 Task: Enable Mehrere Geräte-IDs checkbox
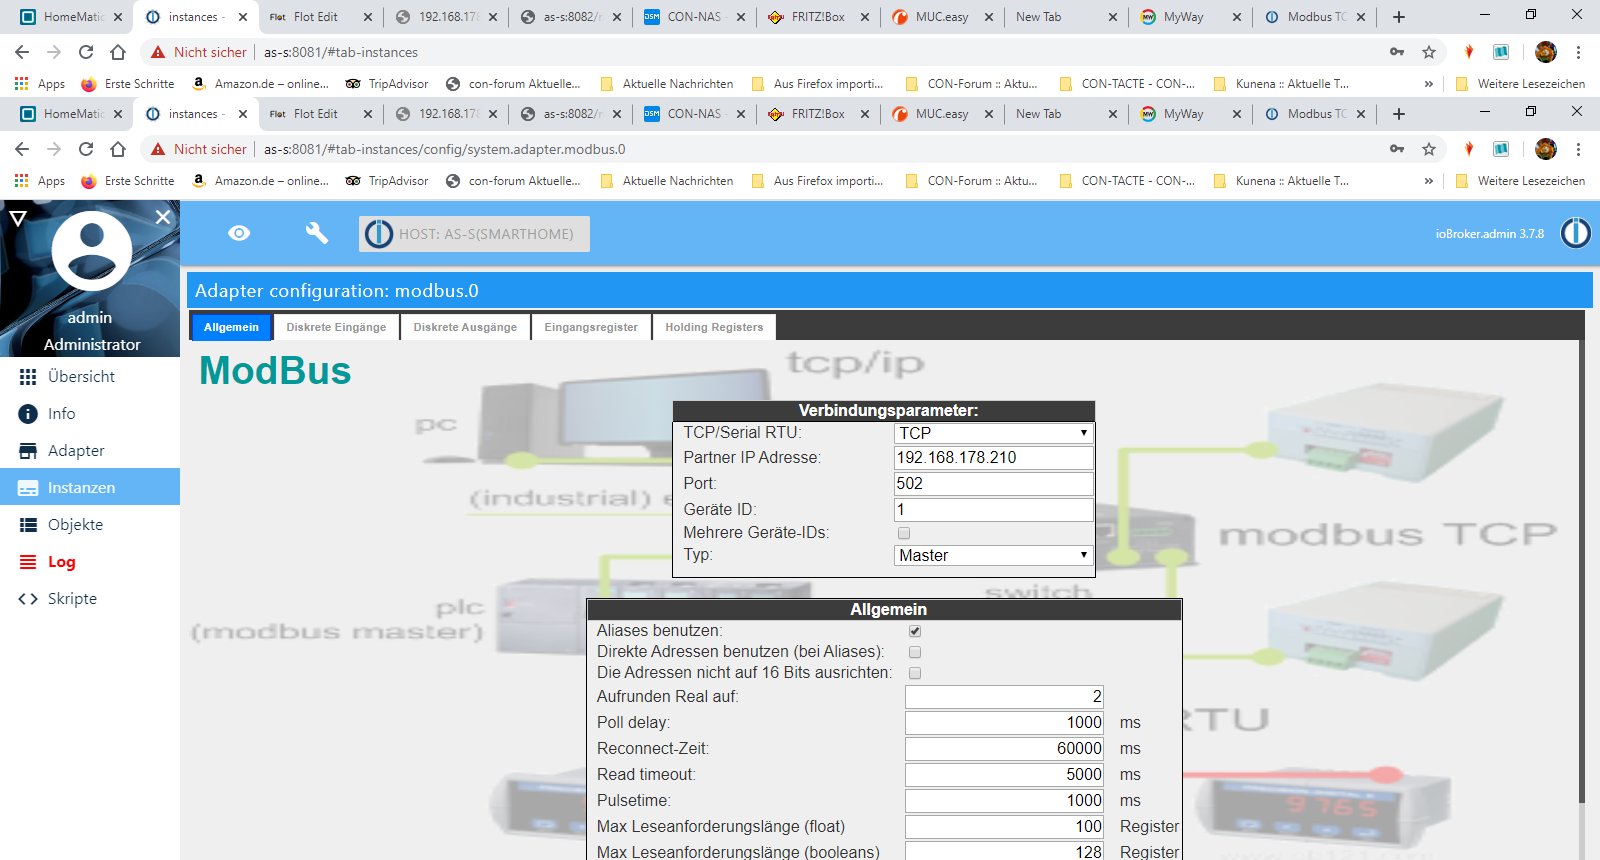pos(904,533)
